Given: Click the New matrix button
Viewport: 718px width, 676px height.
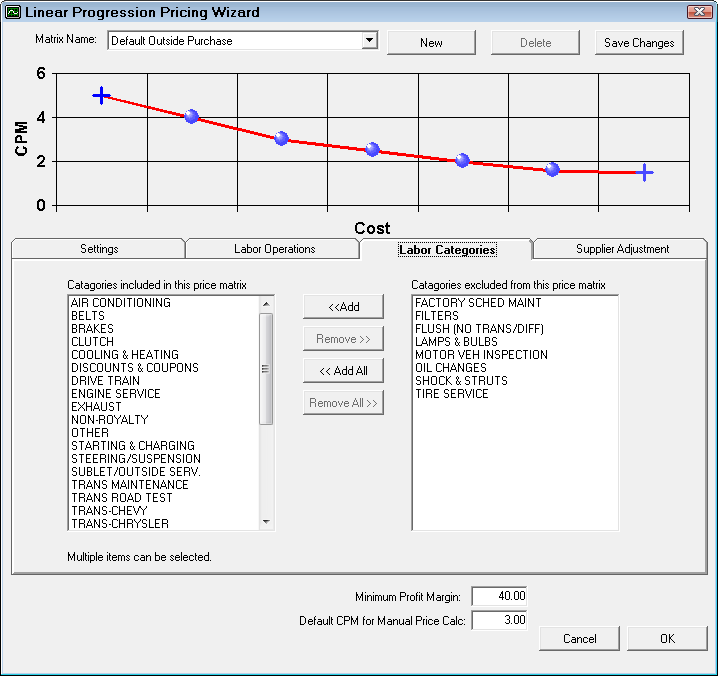Looking at the screenshot, I should click(431, 42).
